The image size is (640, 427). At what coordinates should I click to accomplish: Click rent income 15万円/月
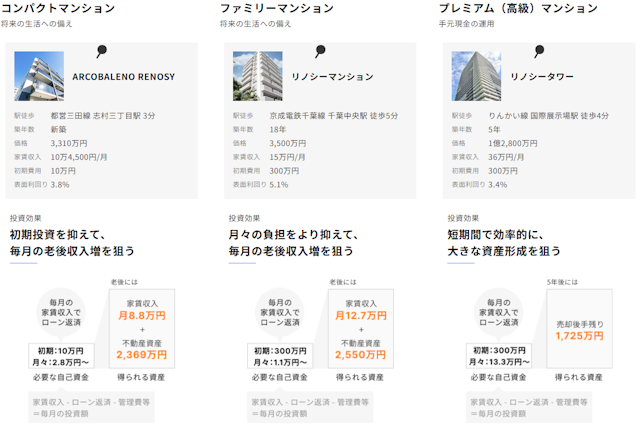coord(287,157)
